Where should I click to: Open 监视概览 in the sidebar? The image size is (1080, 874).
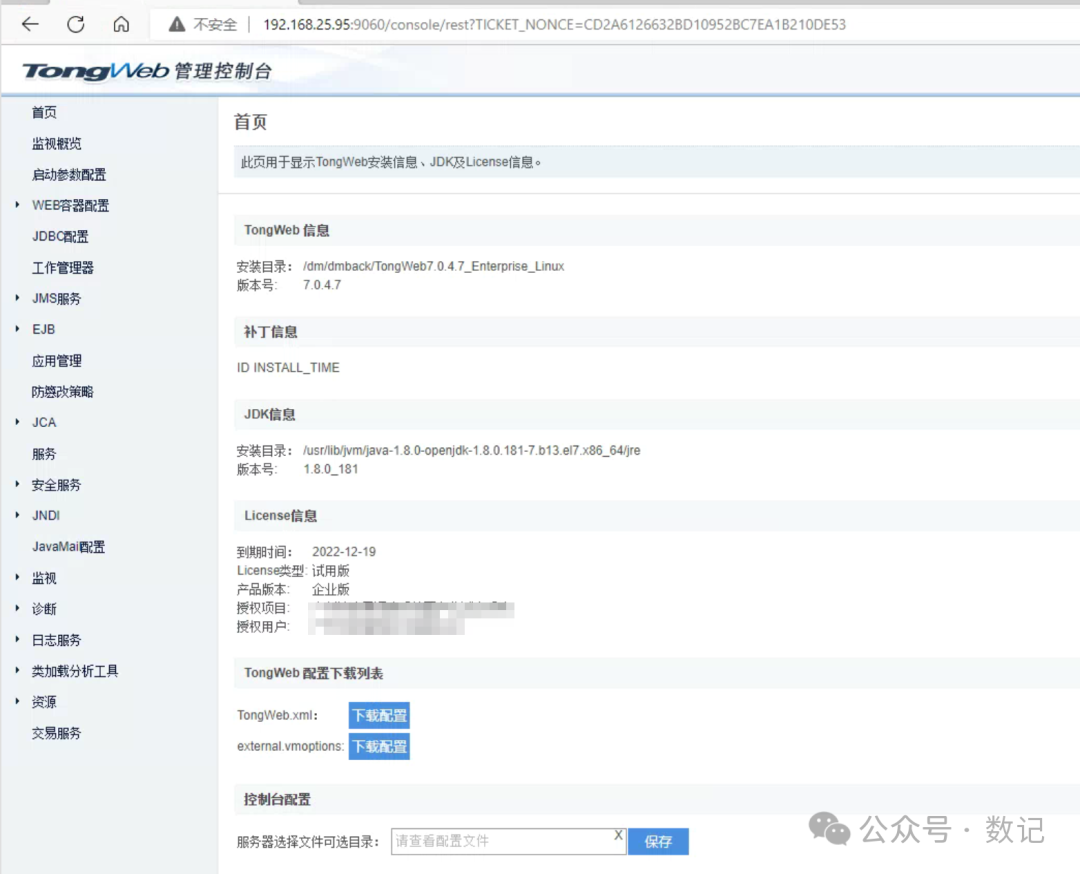click(x=56, y=143)
